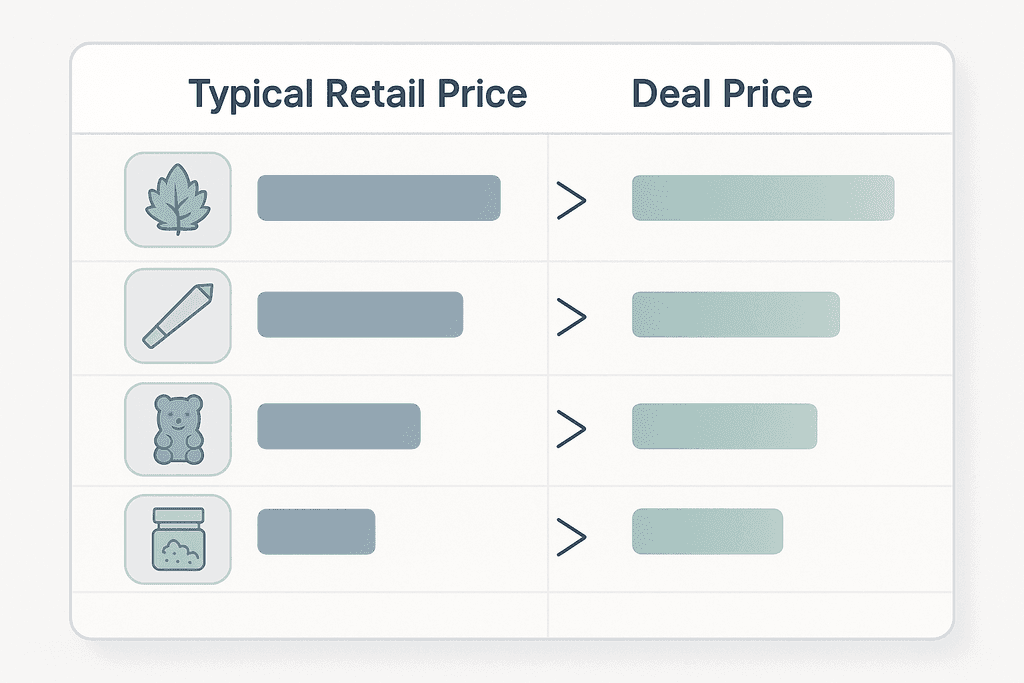
Task: Click the empty bottom row under Deal Price
Action: pos(750,614)
